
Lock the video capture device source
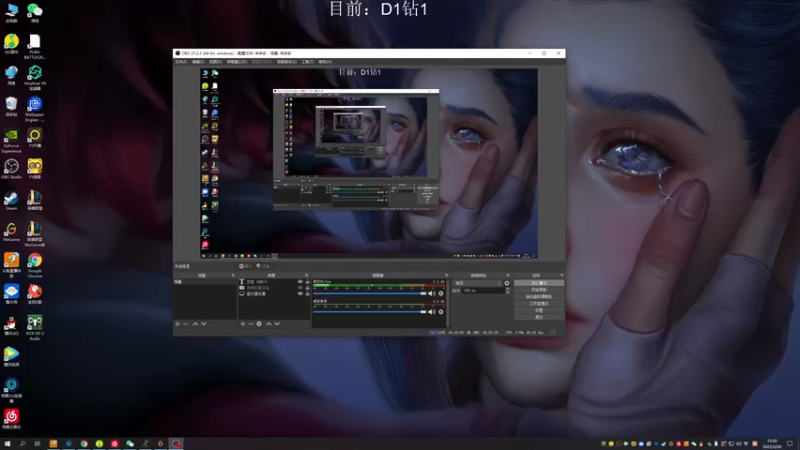coord(307,288)
